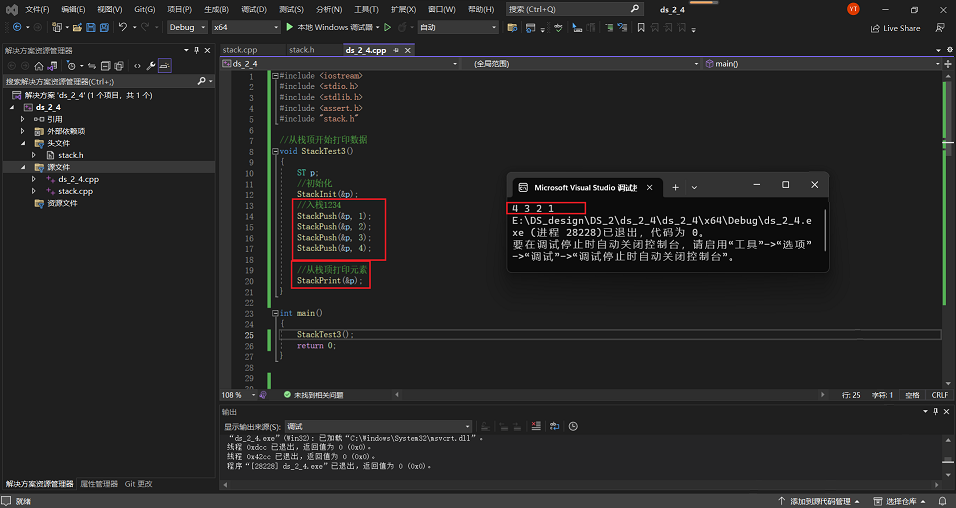Open the x64 platform dropdown

(246, 27)
